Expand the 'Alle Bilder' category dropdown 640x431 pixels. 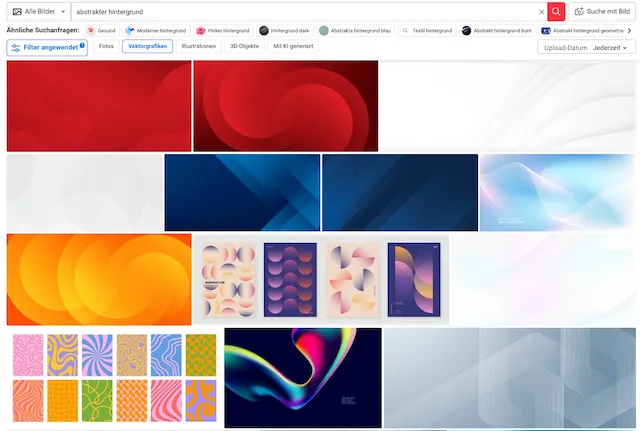[37, 12]
